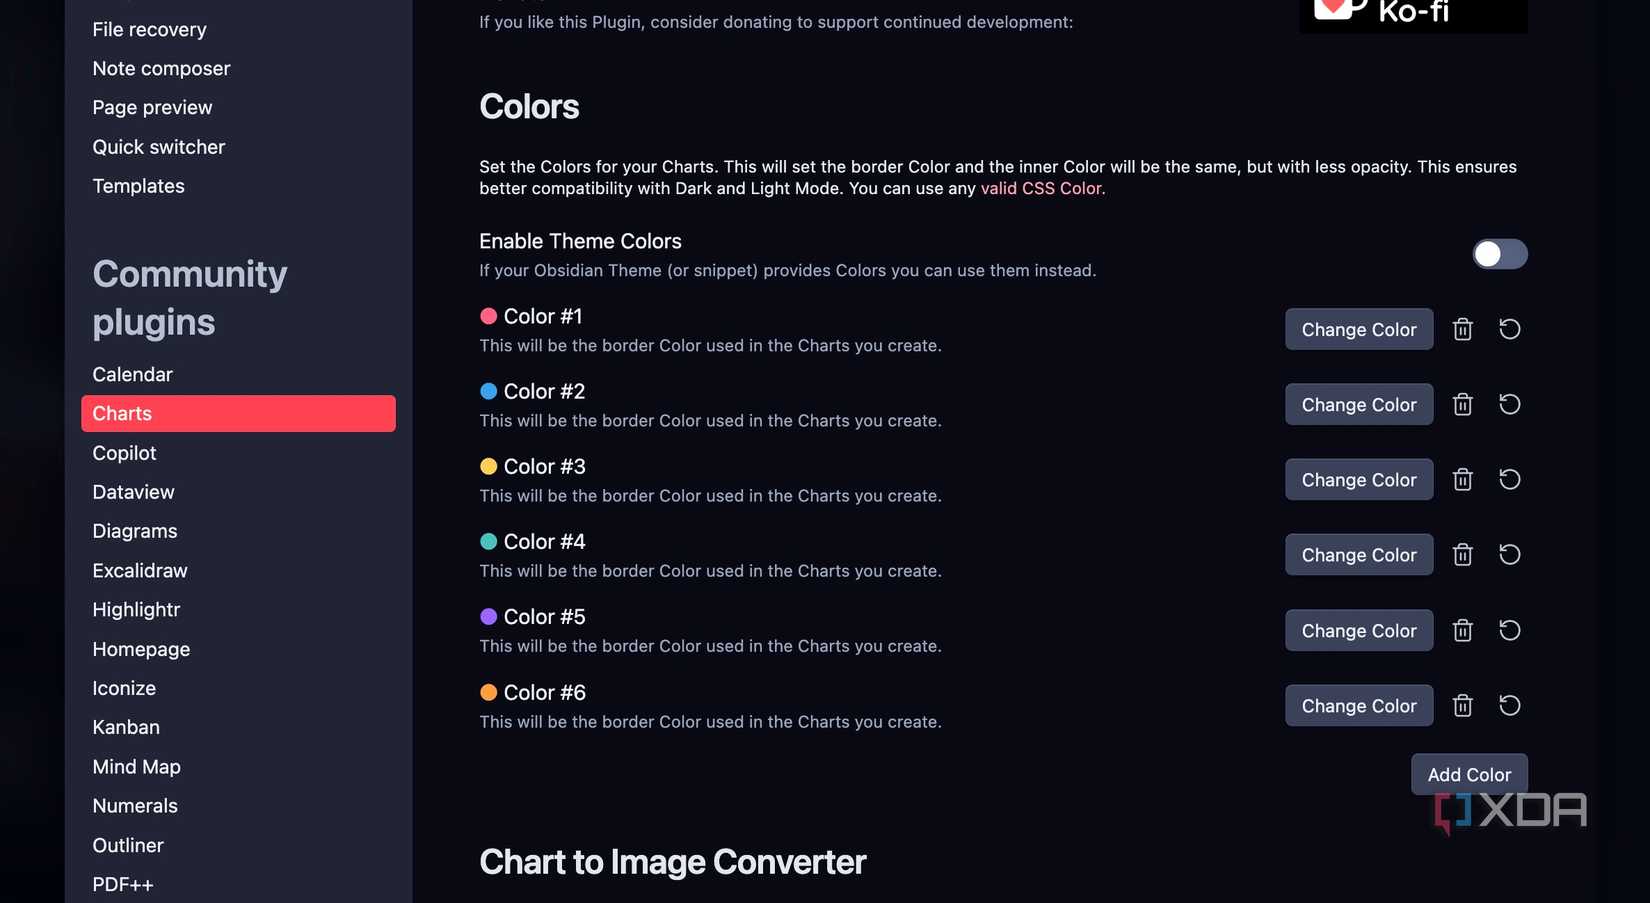1650x903 pixels.
Task: Delete Color #5 with the trash icon
Action: click(x=1462, y=630)
